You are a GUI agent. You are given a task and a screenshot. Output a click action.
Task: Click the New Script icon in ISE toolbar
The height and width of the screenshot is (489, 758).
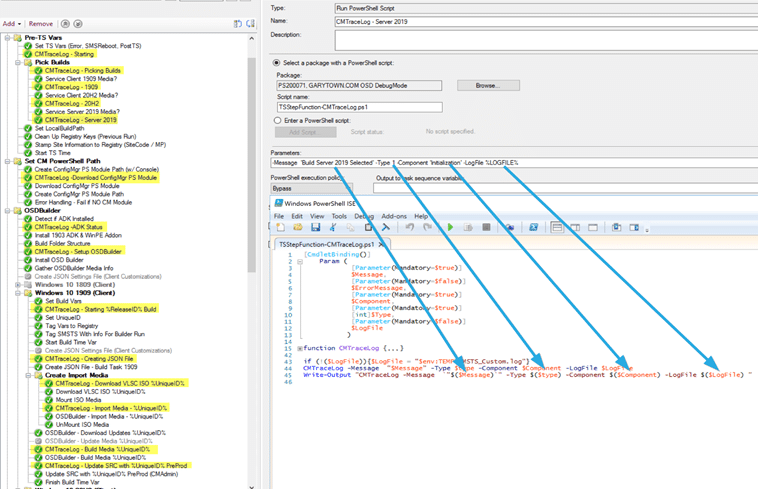click(281, 227)
